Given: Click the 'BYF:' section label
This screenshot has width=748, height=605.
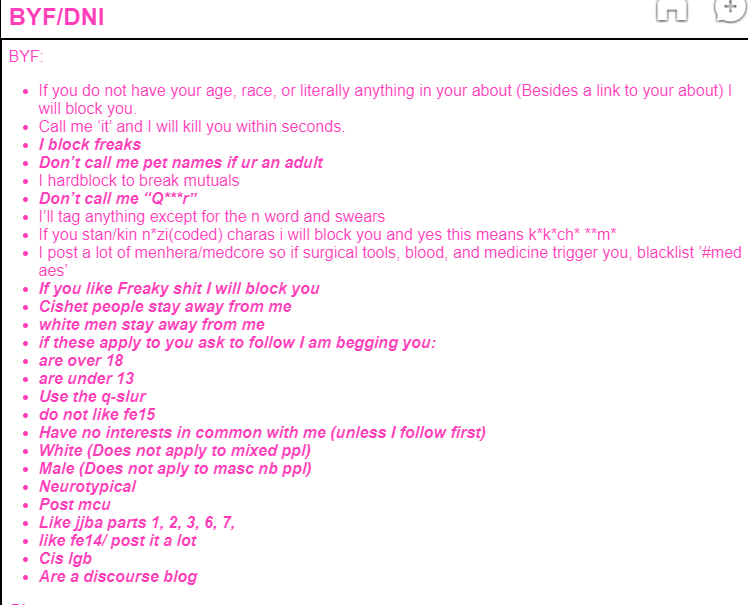Looking at the screenshot, I should (26, 56).
